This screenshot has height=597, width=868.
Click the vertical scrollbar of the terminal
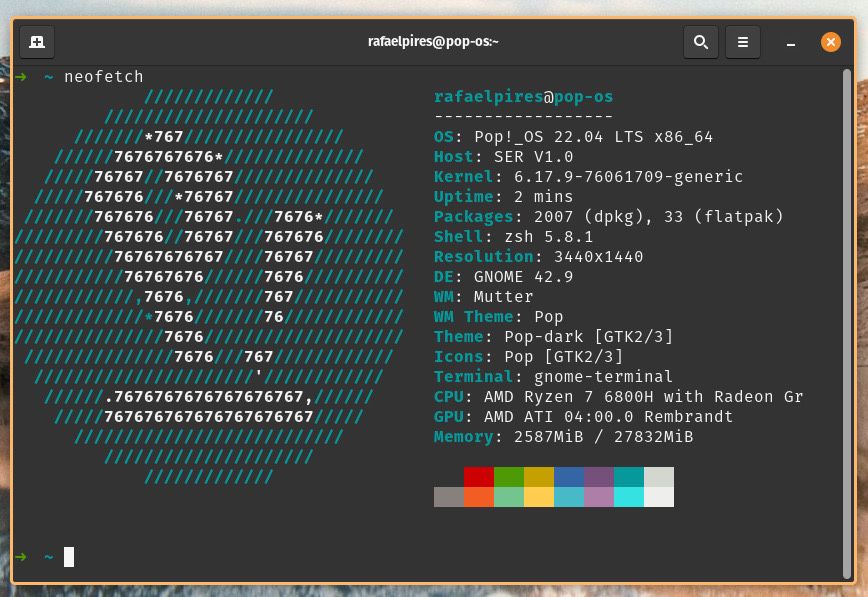click(x=846, y=324)
